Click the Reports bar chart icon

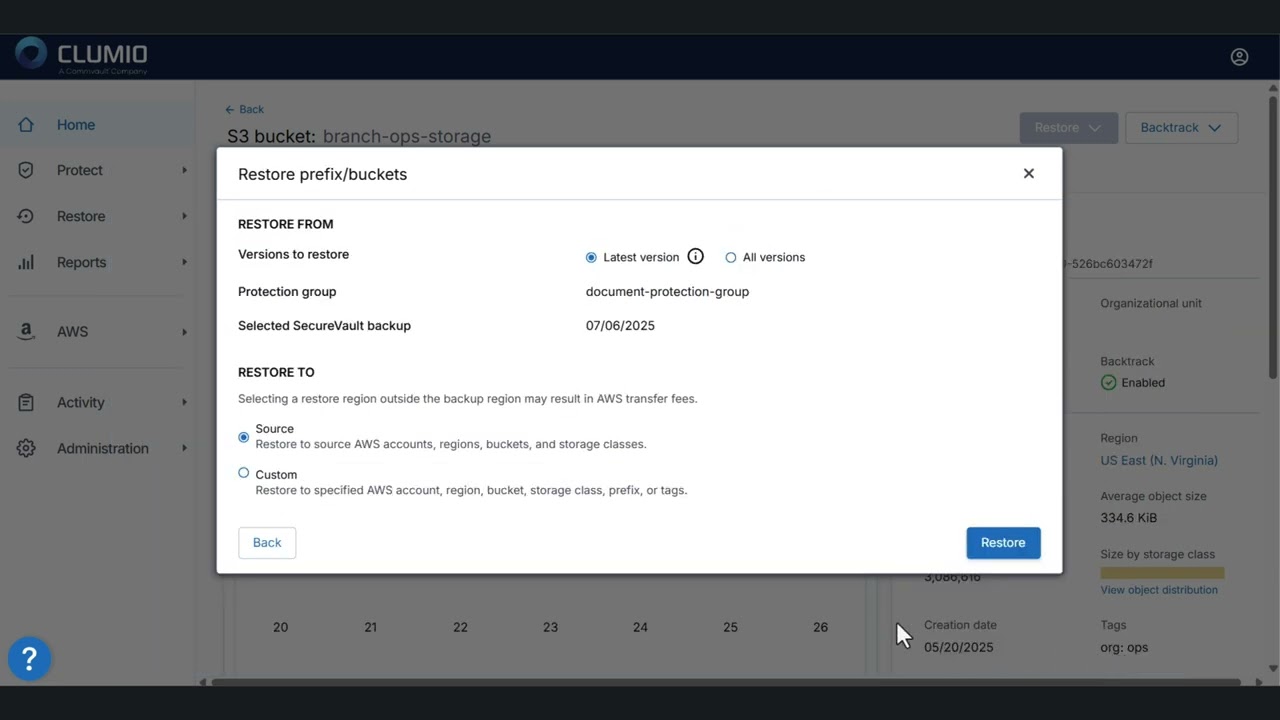coord(26,262)
